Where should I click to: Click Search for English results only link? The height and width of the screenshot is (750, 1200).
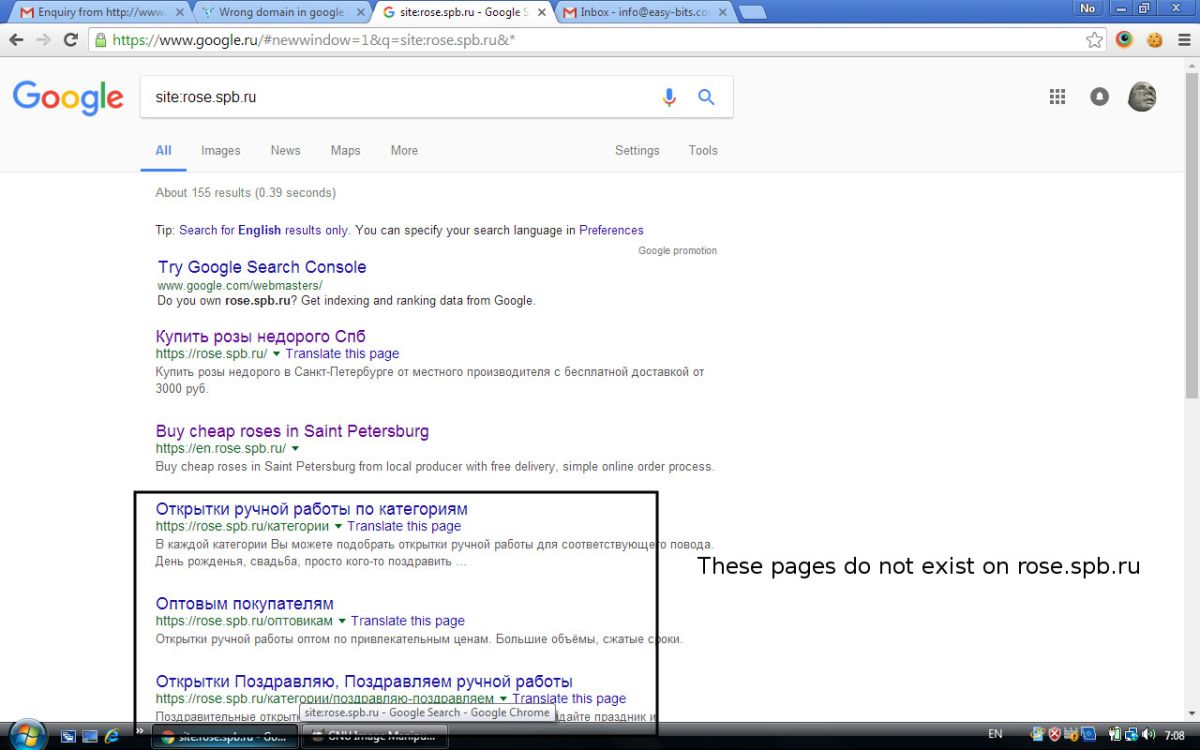pos(264,230)
